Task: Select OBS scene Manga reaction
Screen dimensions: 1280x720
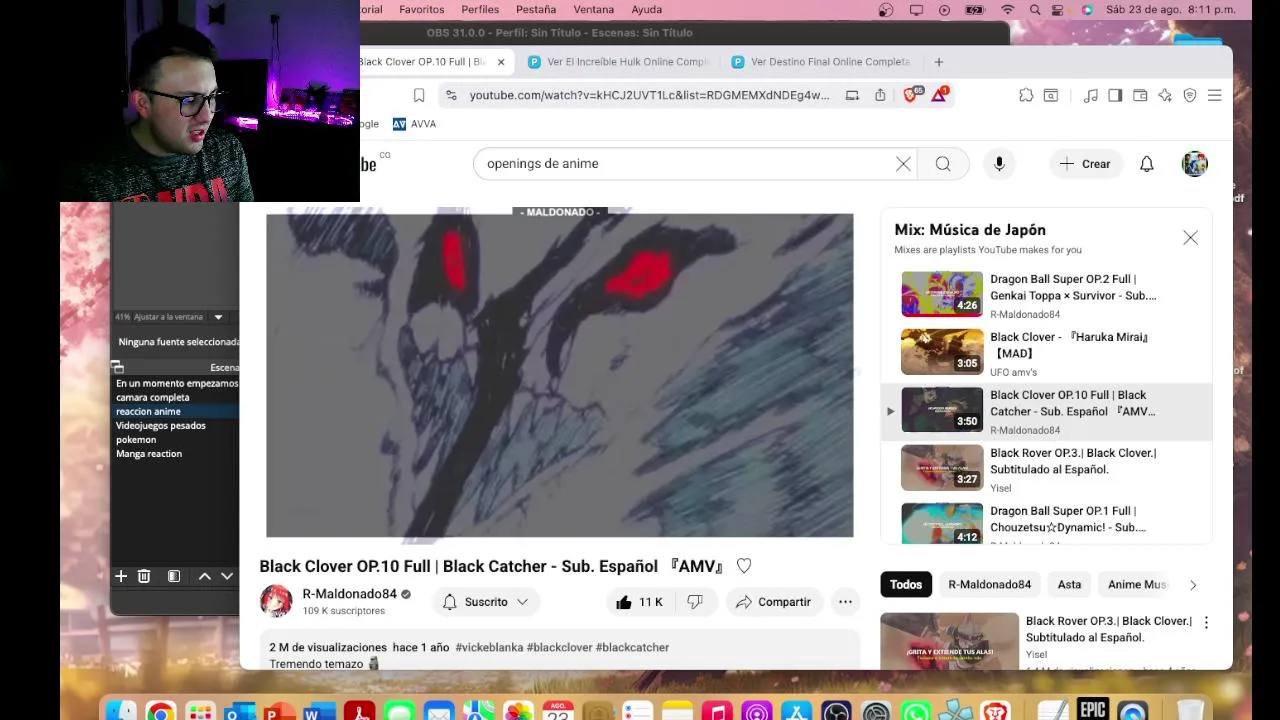Action: click(x=149, y=454)
